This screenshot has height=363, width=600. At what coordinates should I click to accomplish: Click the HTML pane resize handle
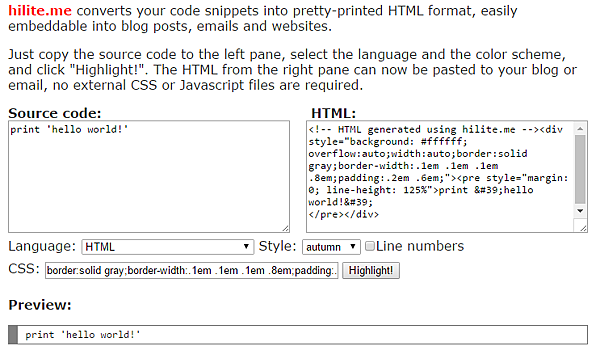(x=583, y=228)
